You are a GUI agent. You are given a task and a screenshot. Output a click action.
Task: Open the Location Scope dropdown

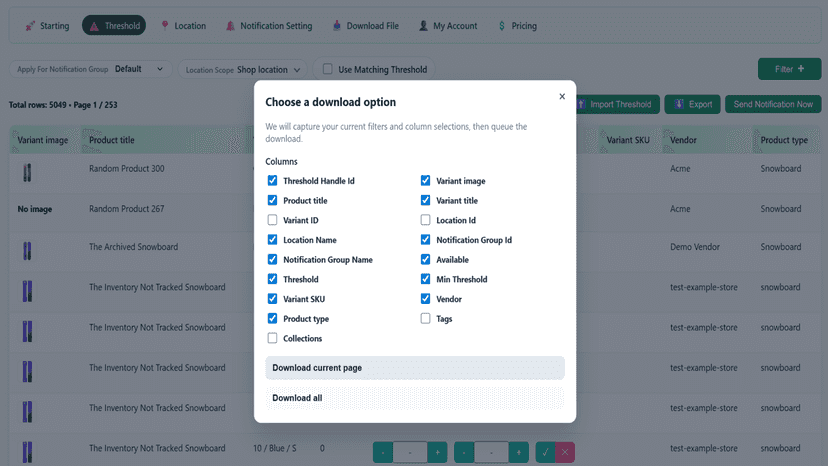pos(243,70)
